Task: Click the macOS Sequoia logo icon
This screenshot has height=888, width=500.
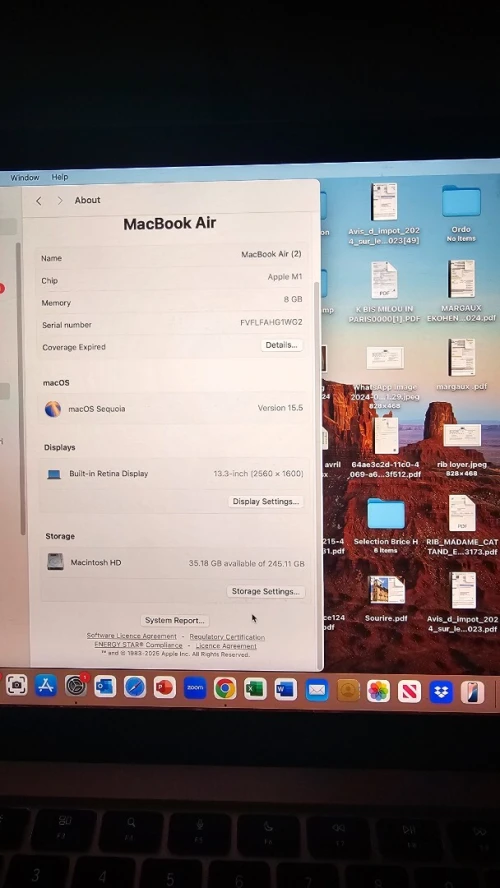Action: [53, 409]
